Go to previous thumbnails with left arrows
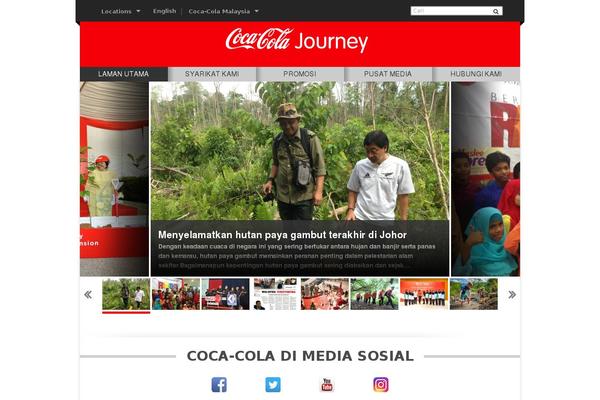 88,294
